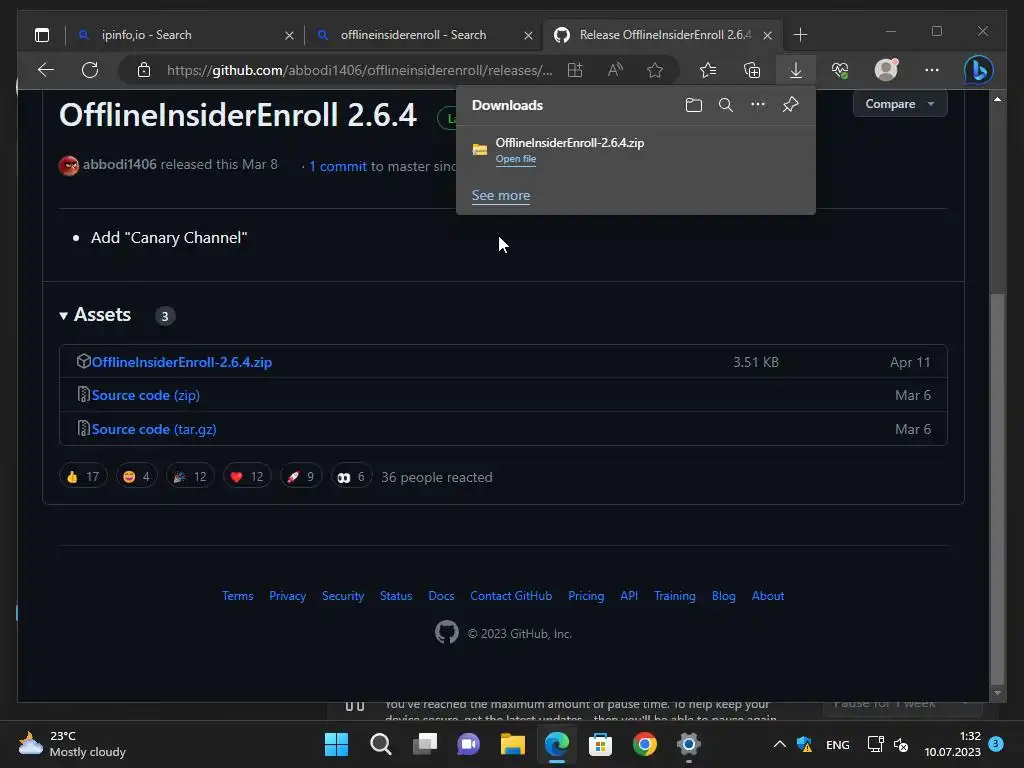View site information lock icon
Image resolution: width=1024 pixels, height=768 pixels.
[x=144, y=70]
